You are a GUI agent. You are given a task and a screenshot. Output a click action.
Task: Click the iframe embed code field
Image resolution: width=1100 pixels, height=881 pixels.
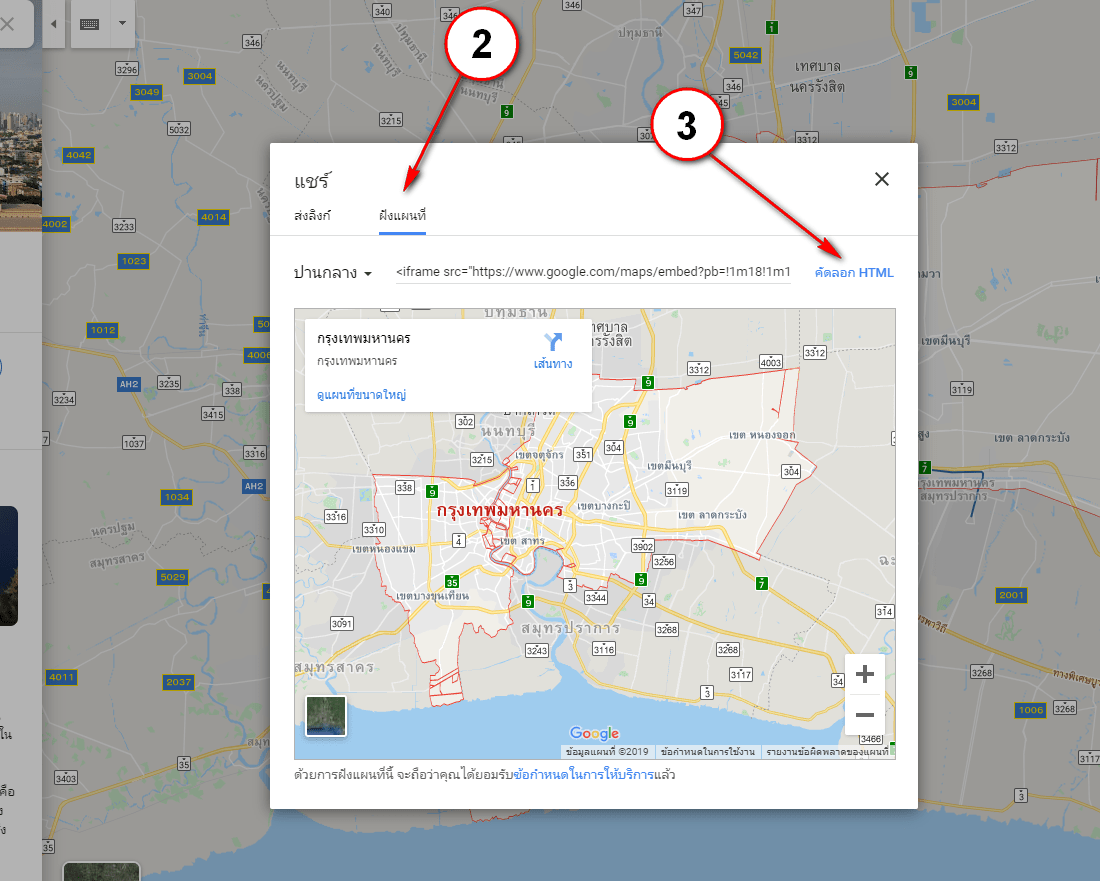tap(593, 272)
